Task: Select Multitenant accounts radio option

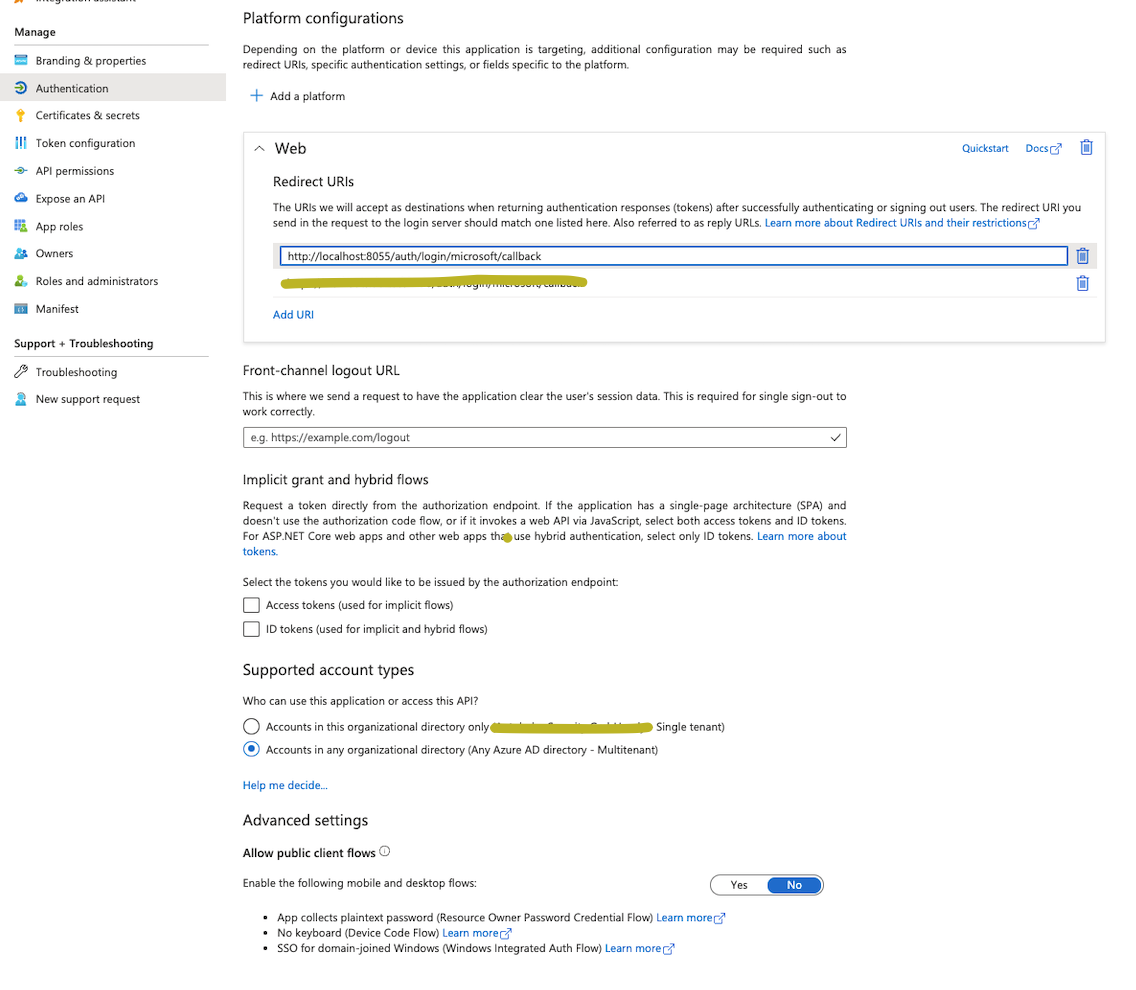Action: click(251, 749)
